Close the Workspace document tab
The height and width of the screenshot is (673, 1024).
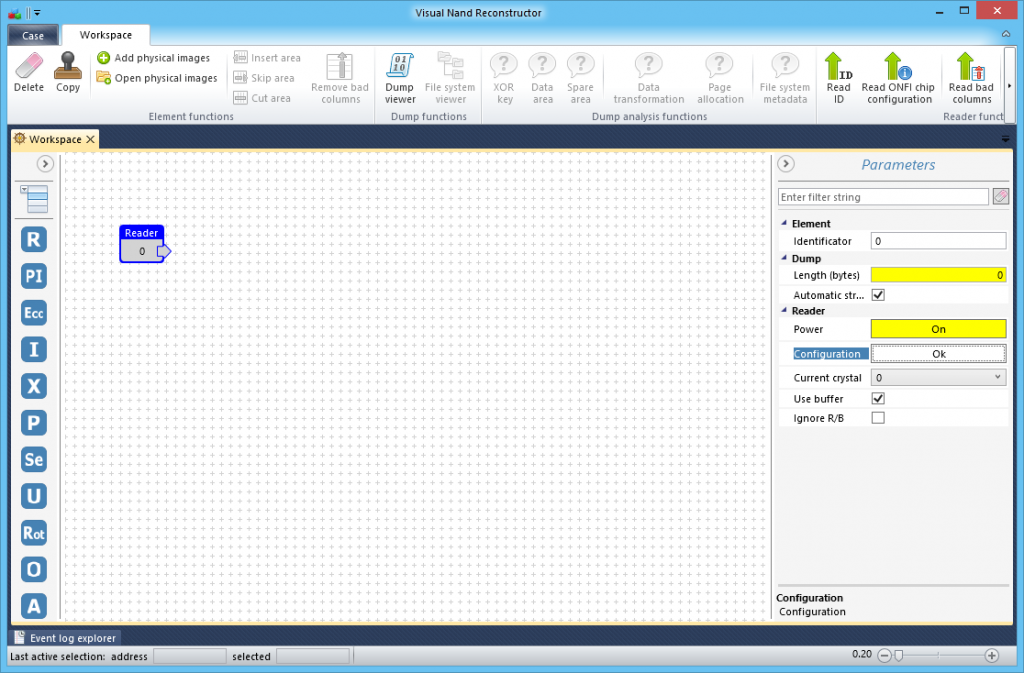91,139
